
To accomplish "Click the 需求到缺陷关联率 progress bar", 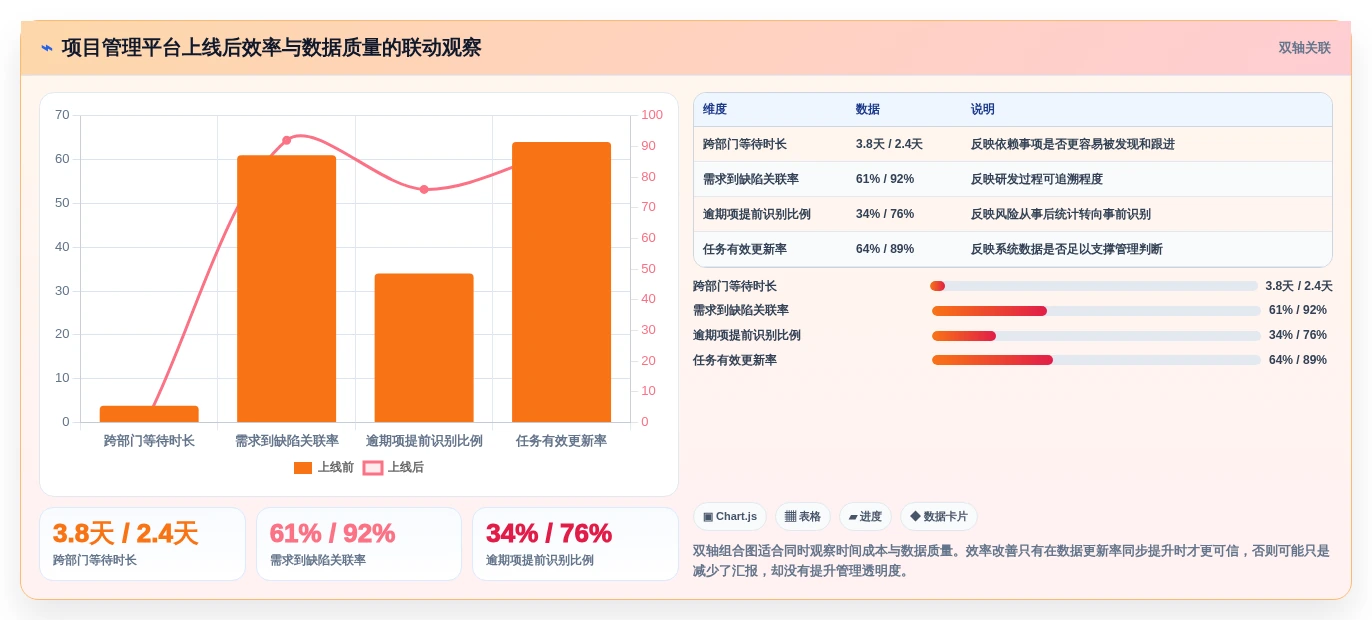I will point(1096,311).
